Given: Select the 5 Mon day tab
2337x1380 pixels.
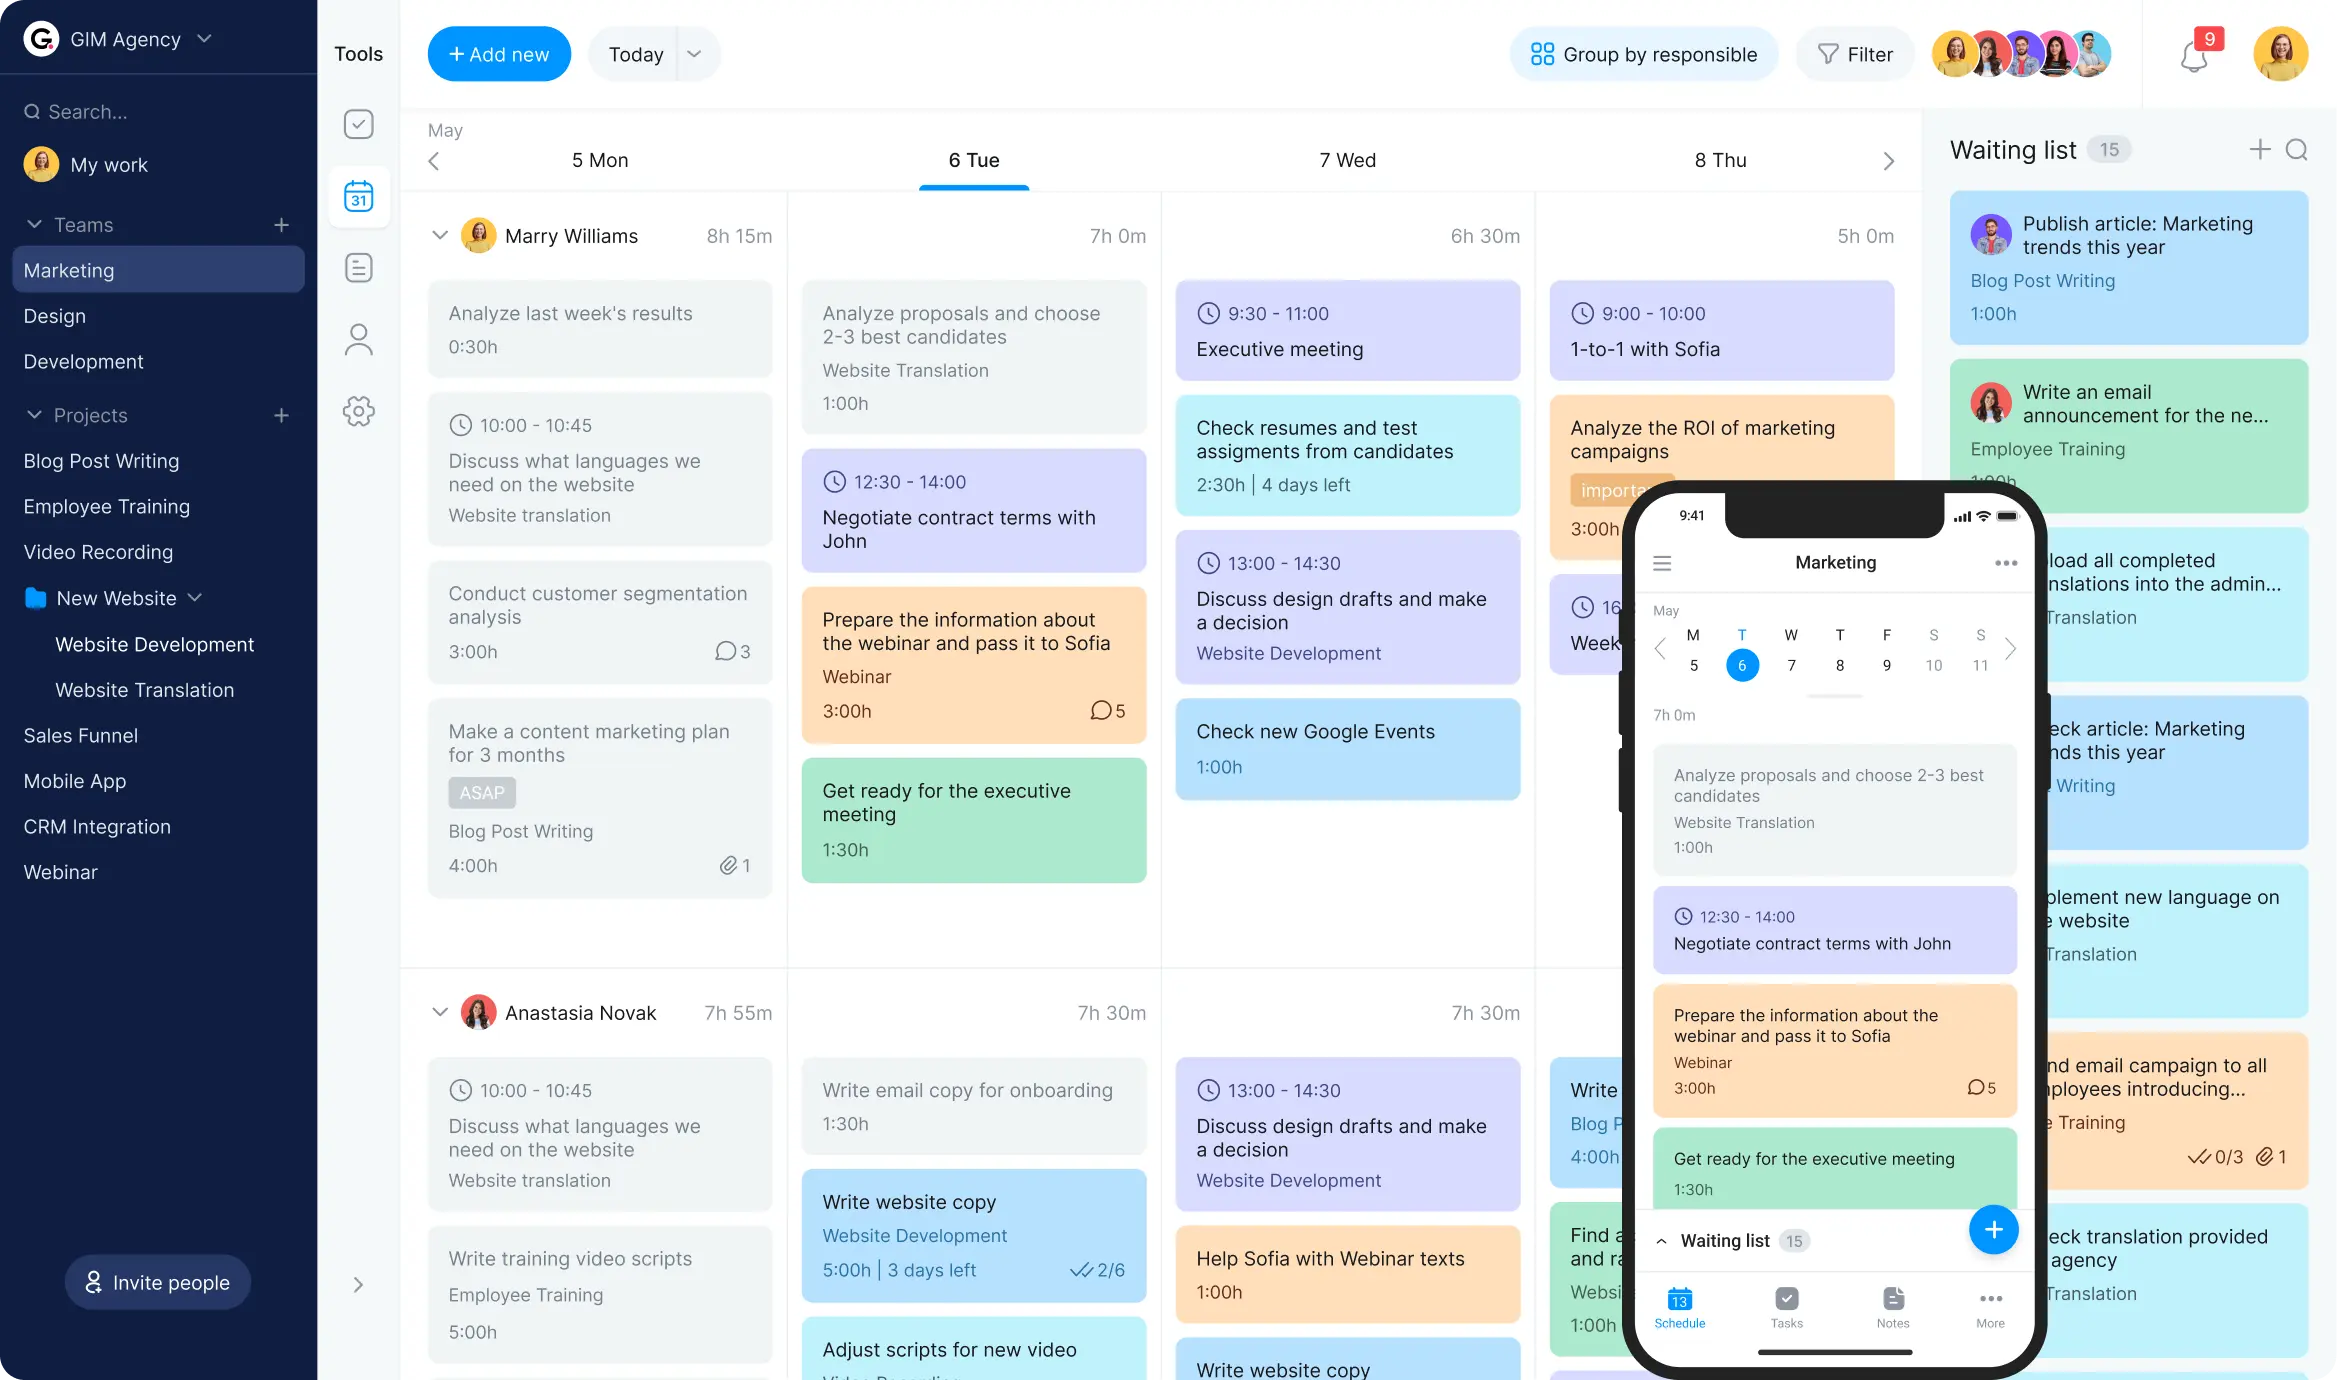Looking at the screenshot, I should [x=600, y=160].
